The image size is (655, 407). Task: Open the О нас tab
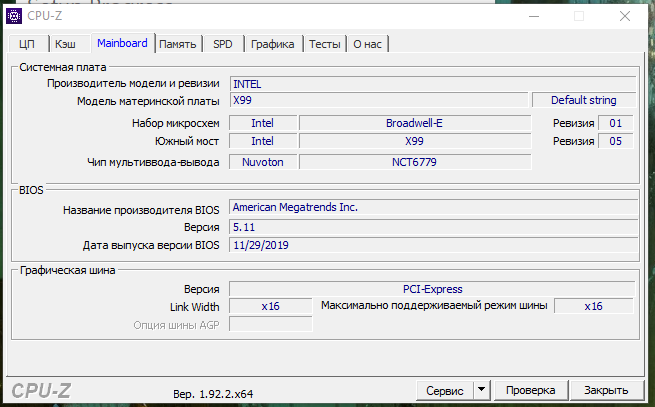click(x=368, y=44)
